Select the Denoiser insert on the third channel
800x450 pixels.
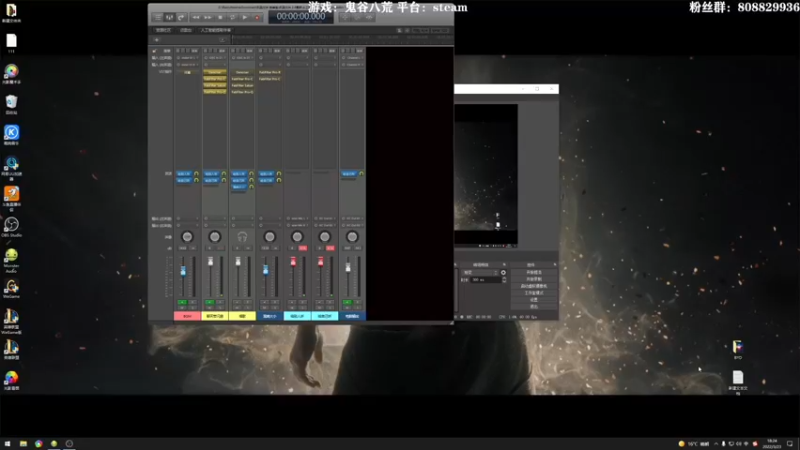(242, 72)
